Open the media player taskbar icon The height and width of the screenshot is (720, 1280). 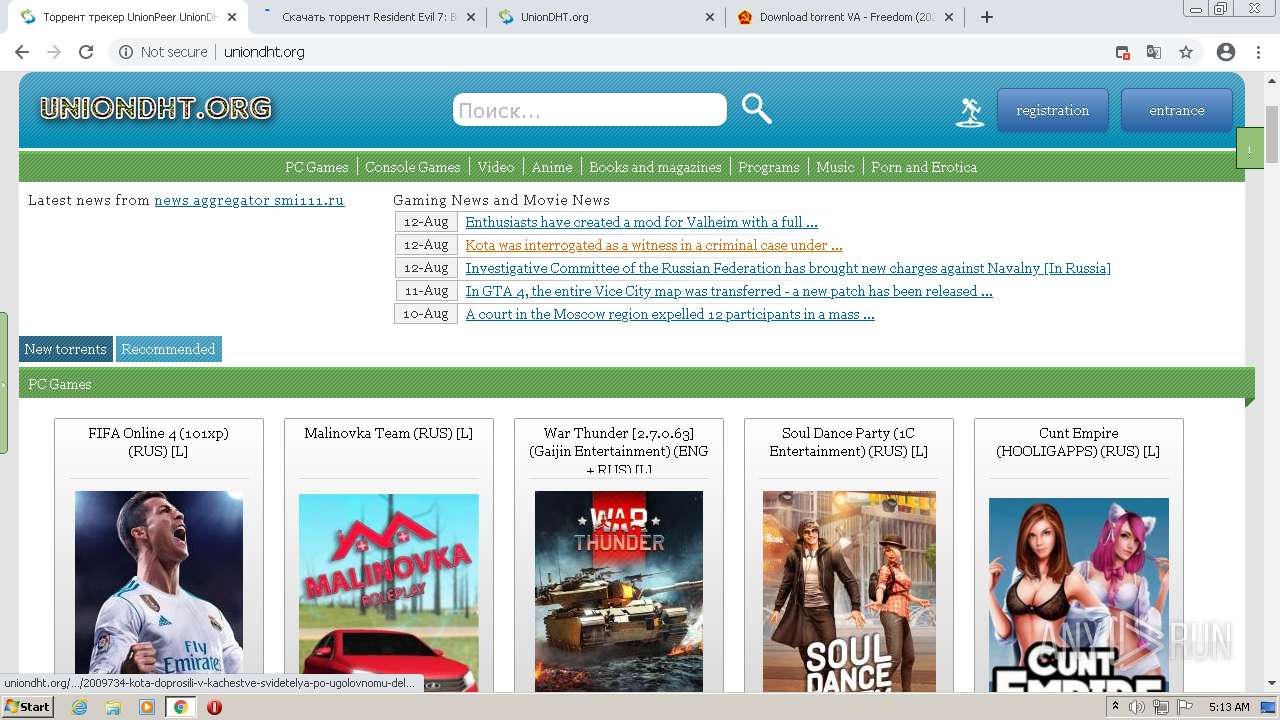click(147, 707)
